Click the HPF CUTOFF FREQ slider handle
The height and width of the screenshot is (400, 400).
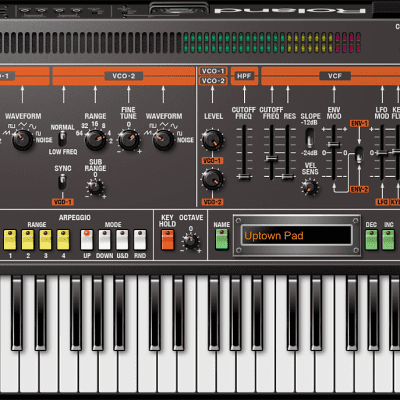(244, 177)
